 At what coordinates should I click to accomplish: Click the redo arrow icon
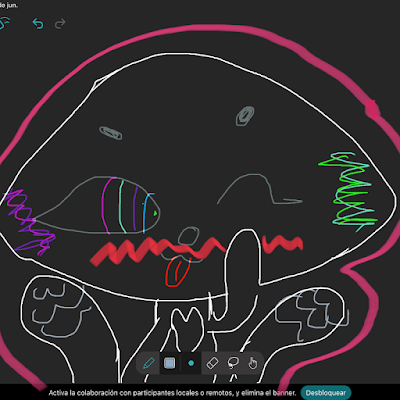pyautogui.click(x=60, y=24)
